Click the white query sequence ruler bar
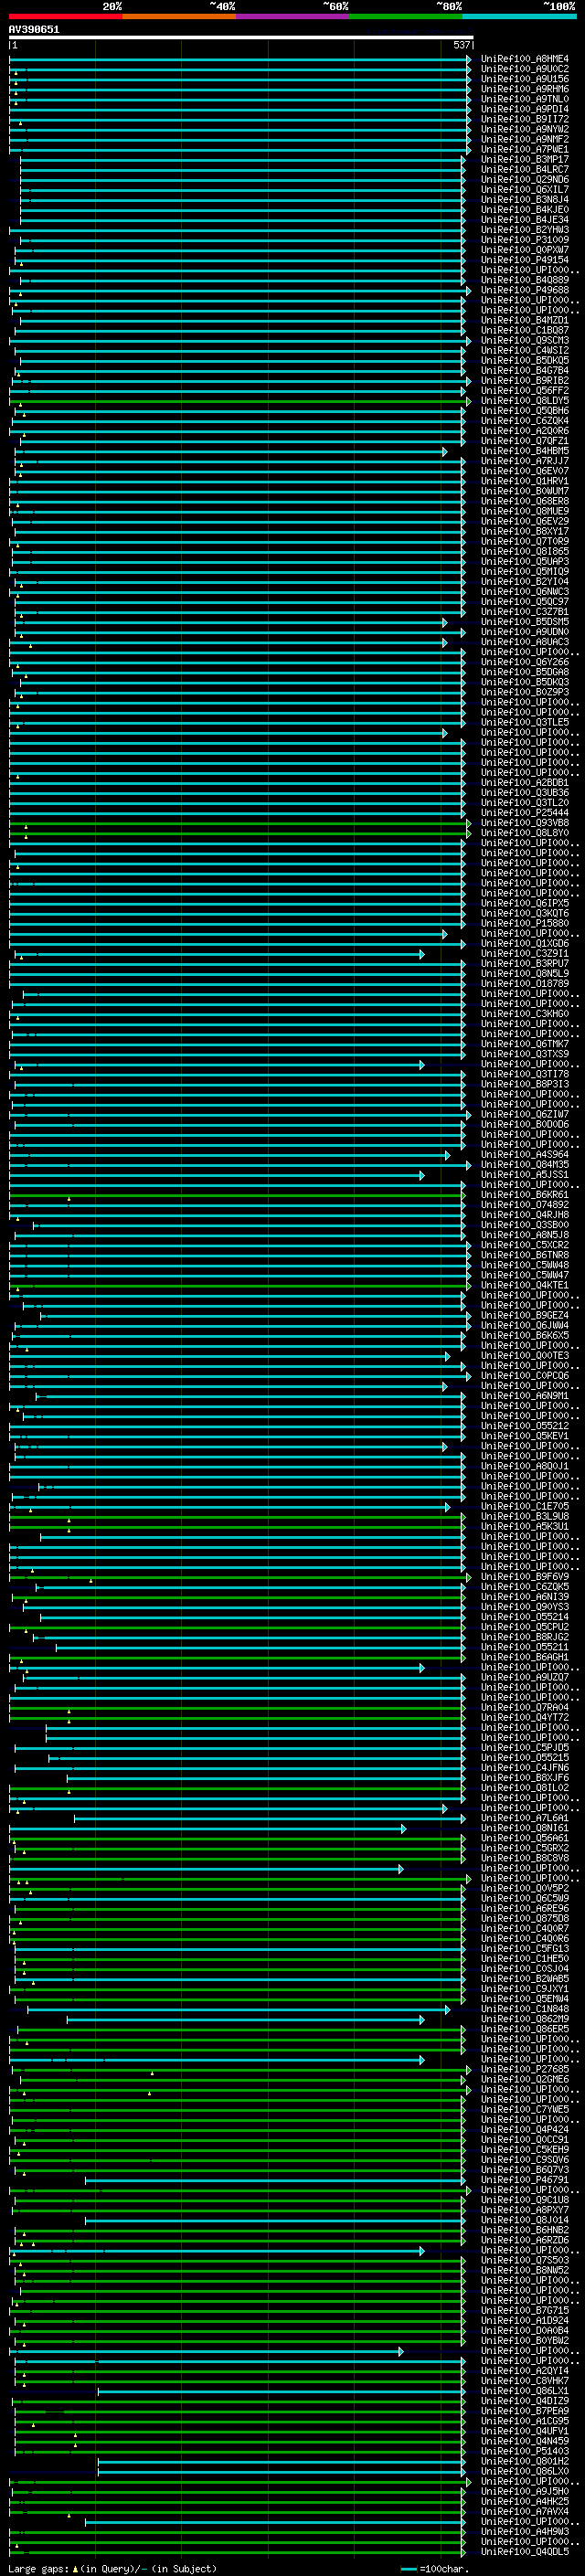The height and width of the screenshot is (2576, 585). [241, 38]
